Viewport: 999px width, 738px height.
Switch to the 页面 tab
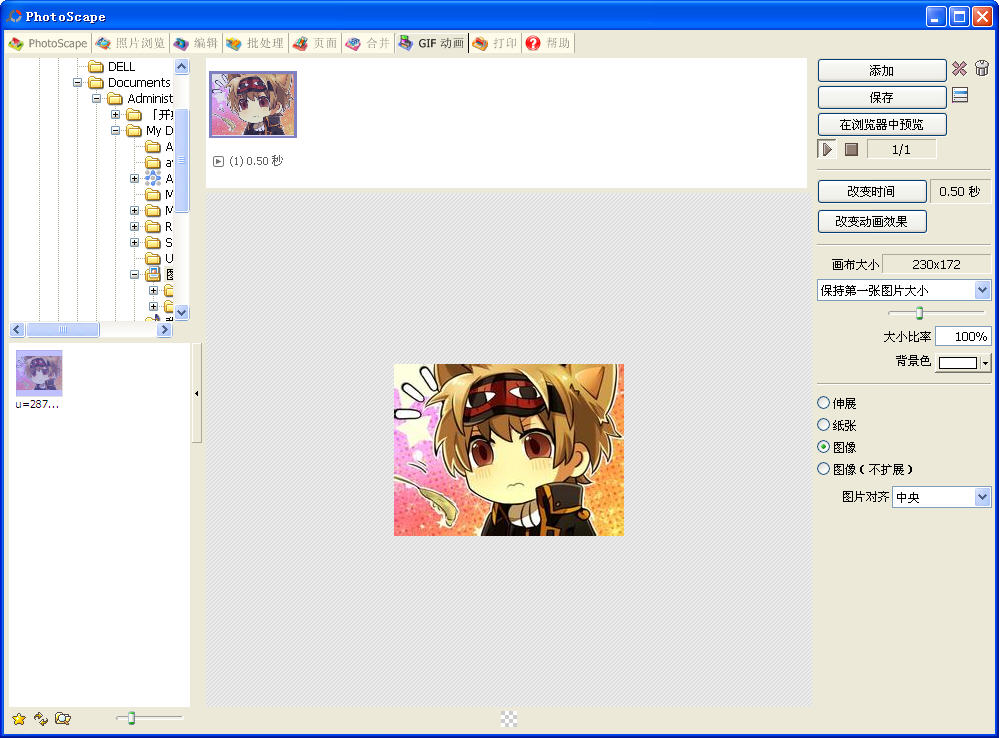tap(315, 43)
